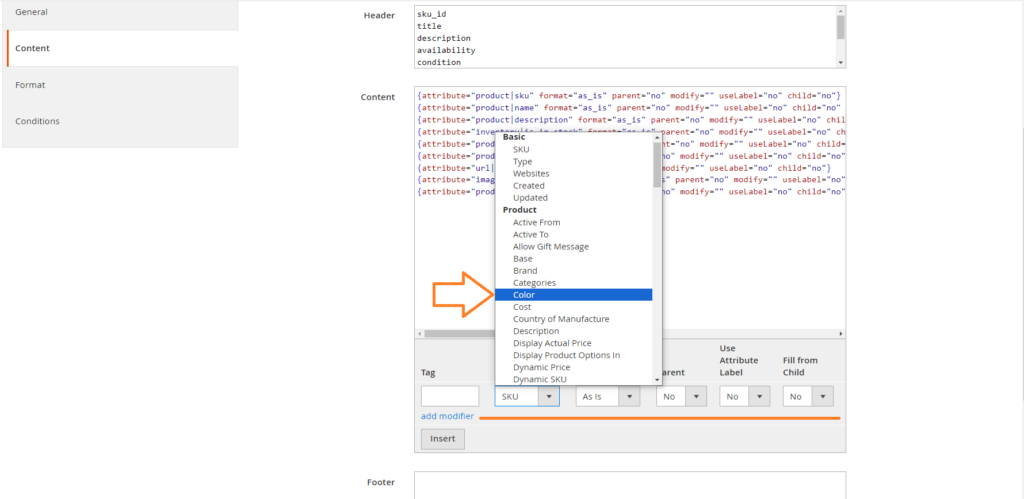Image resolution: width=1024 pixels, height=499 pixels.
Task: Go to the Conditions tab
Action: coord(37,121)
